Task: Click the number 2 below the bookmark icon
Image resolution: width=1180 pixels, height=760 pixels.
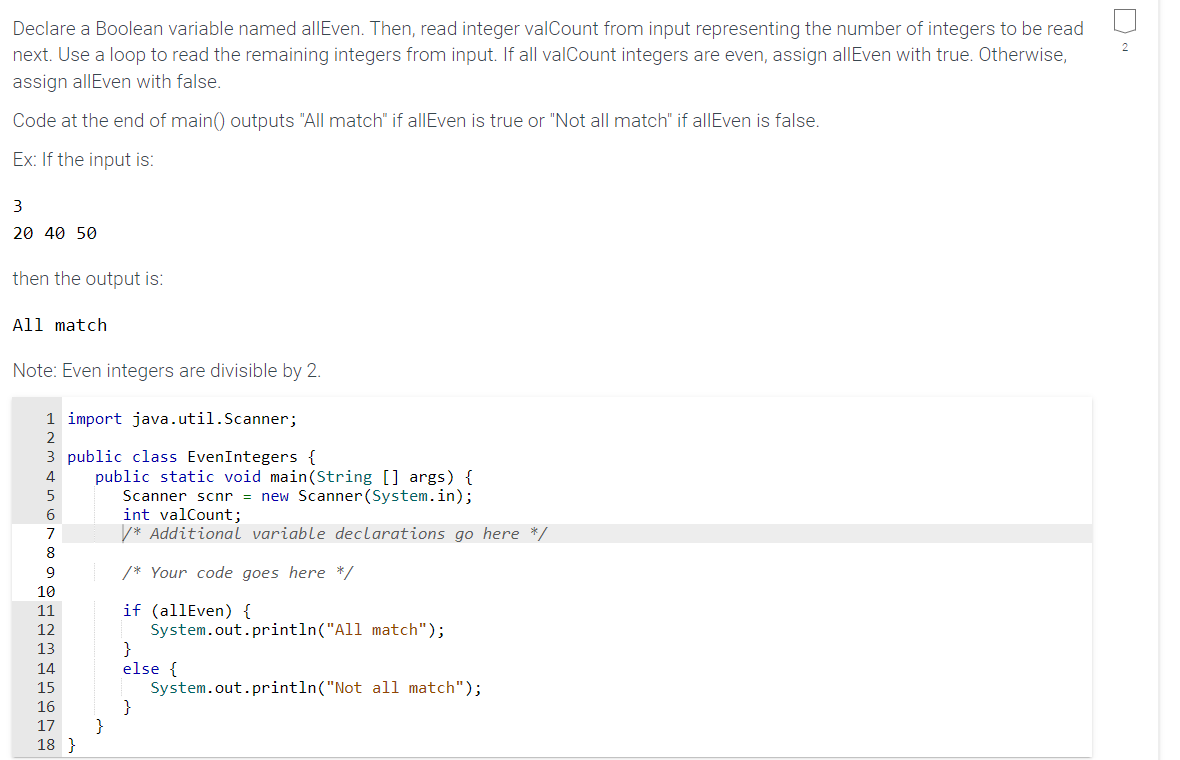Action: 1124,47
